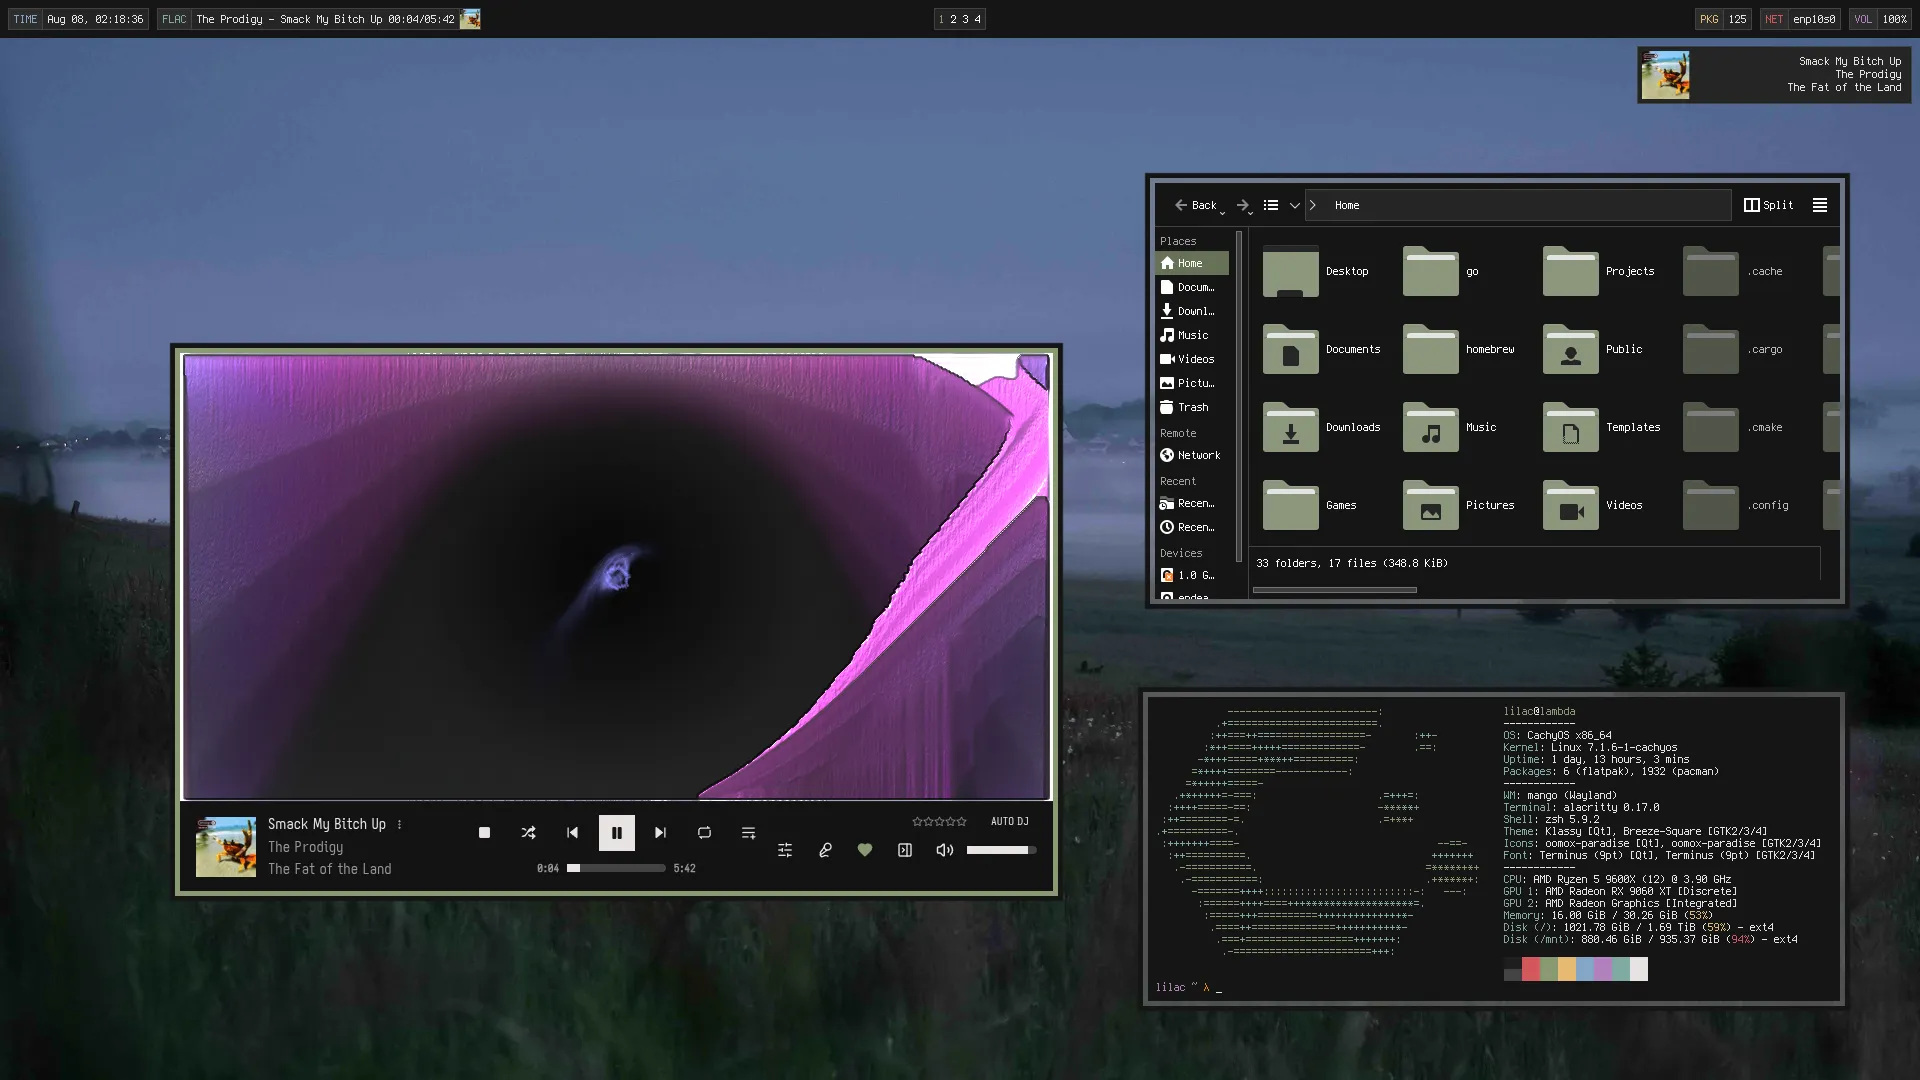The image size is (1920, 1080).
Task: Expand the view mode dropdown chevron
Action: pos(1295,205)
